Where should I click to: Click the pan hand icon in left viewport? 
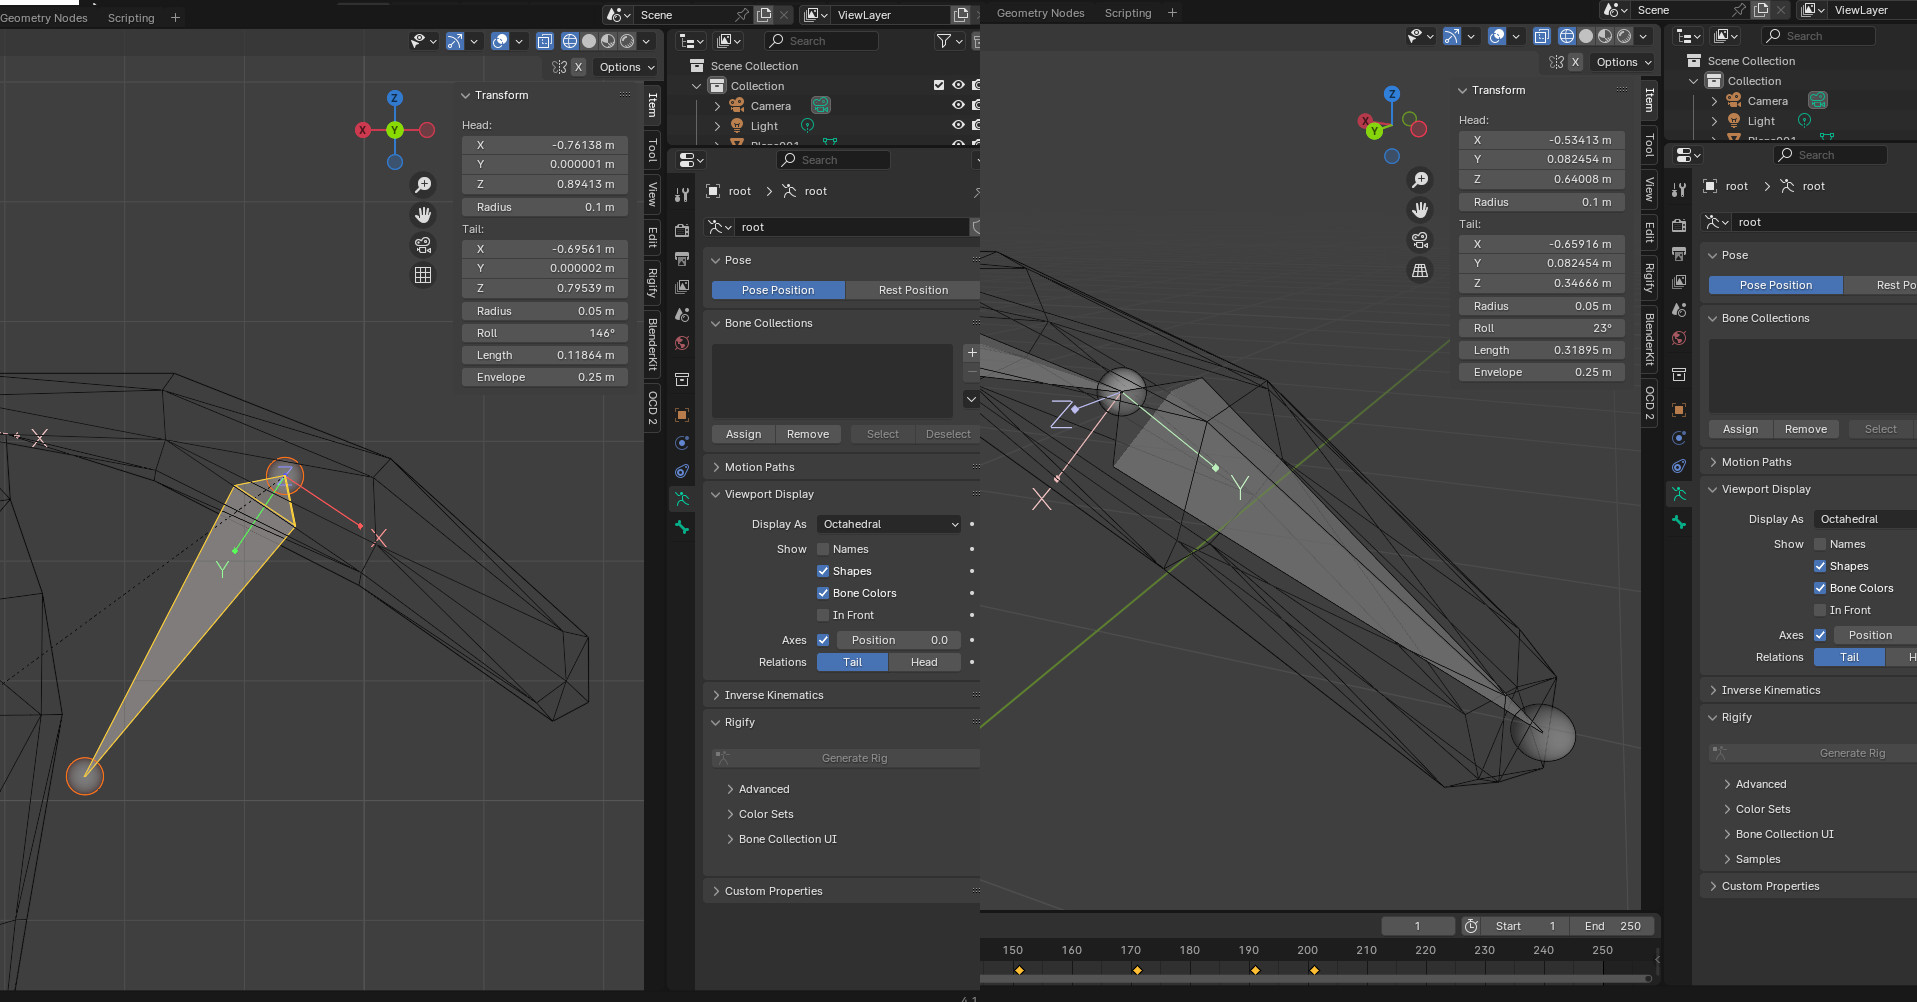[x=423, y=215]
